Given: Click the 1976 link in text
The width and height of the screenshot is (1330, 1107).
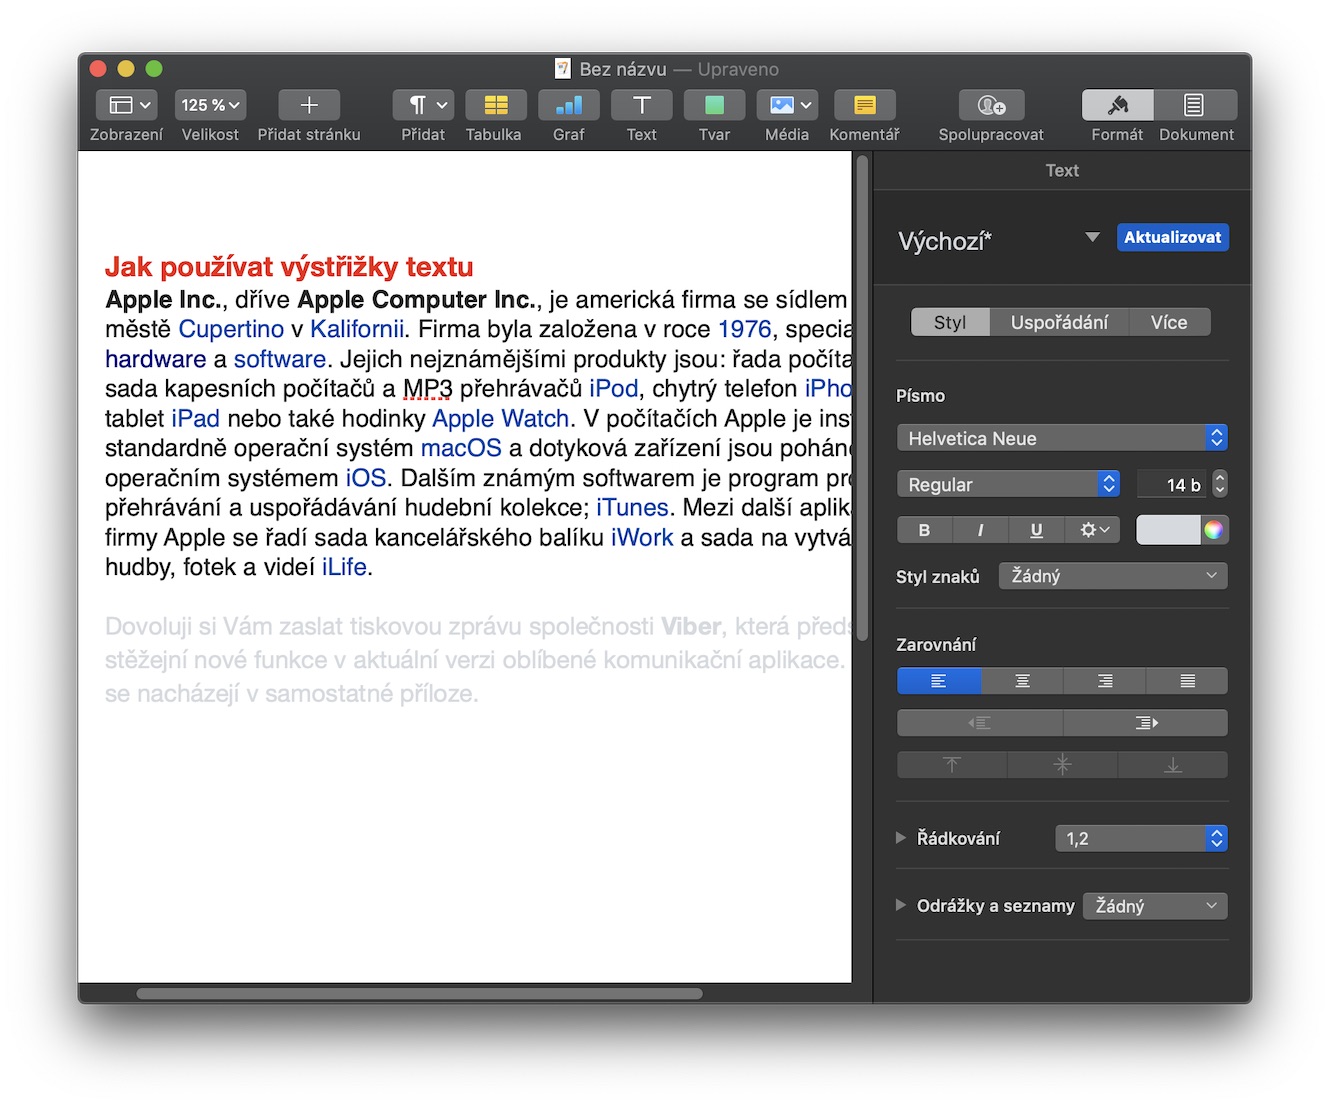Looking at the screenshot, I should (x=745, y=329).
